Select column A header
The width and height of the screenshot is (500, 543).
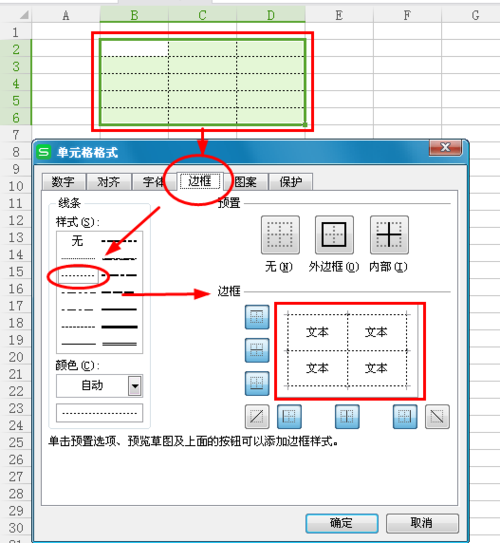pyautogui.click(x=66, y=15)
